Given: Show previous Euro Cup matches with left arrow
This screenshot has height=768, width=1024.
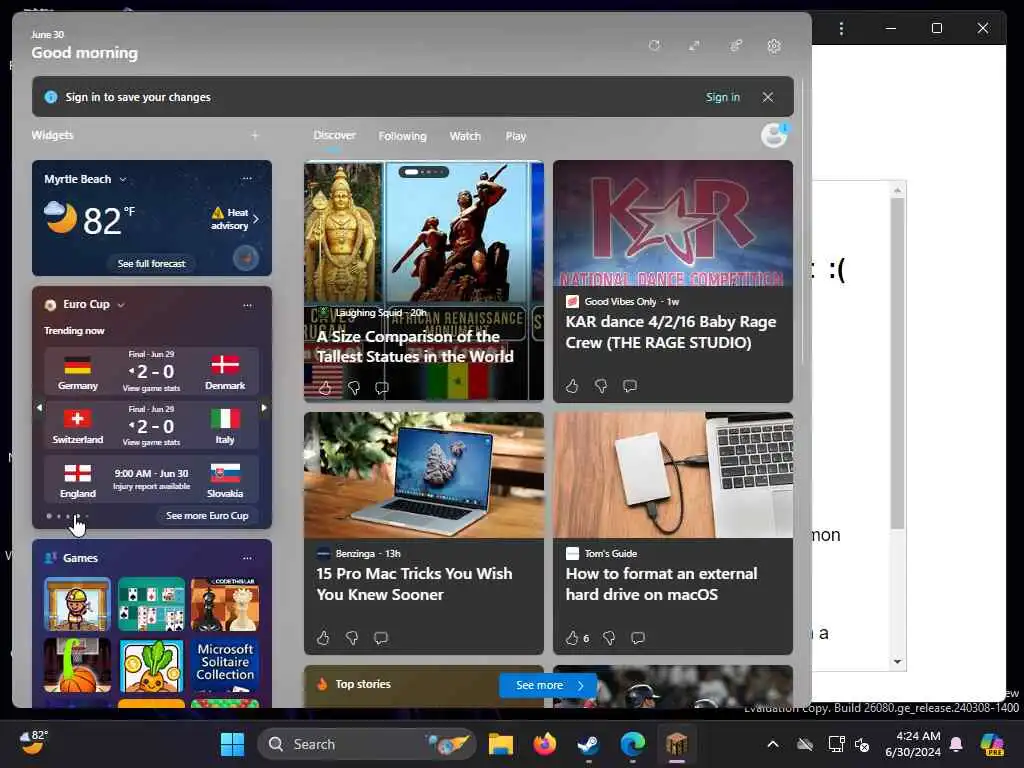Looking at the screenshot, I should click(x=39, y=408).
